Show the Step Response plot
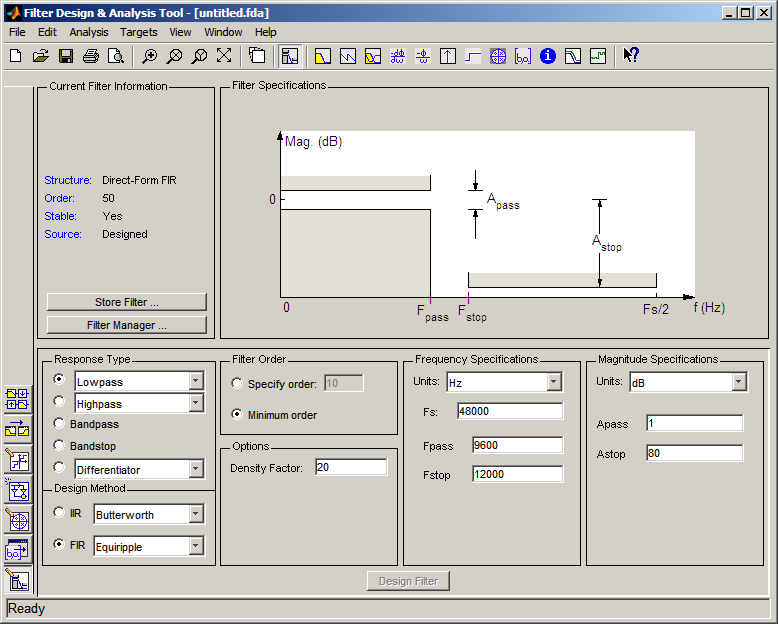This screenshot has width=778, height=624. (473, 56)
